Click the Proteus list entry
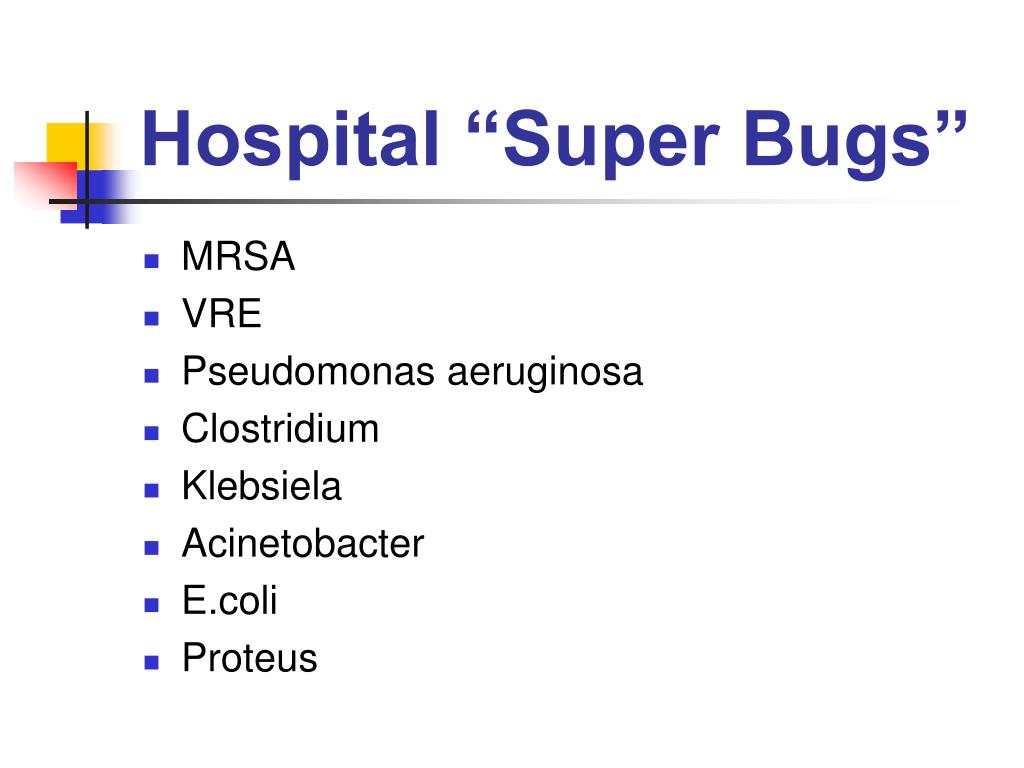This screenshot has width=1024, height=768. pyautogui.click(x=249, y=658)
